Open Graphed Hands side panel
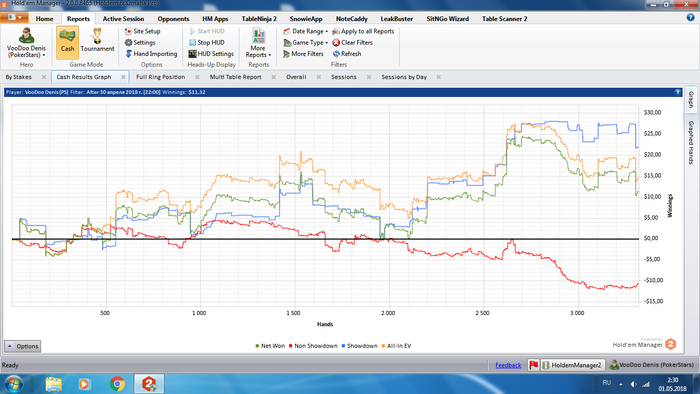Screen dimensions: 700x394 (691, 142)
